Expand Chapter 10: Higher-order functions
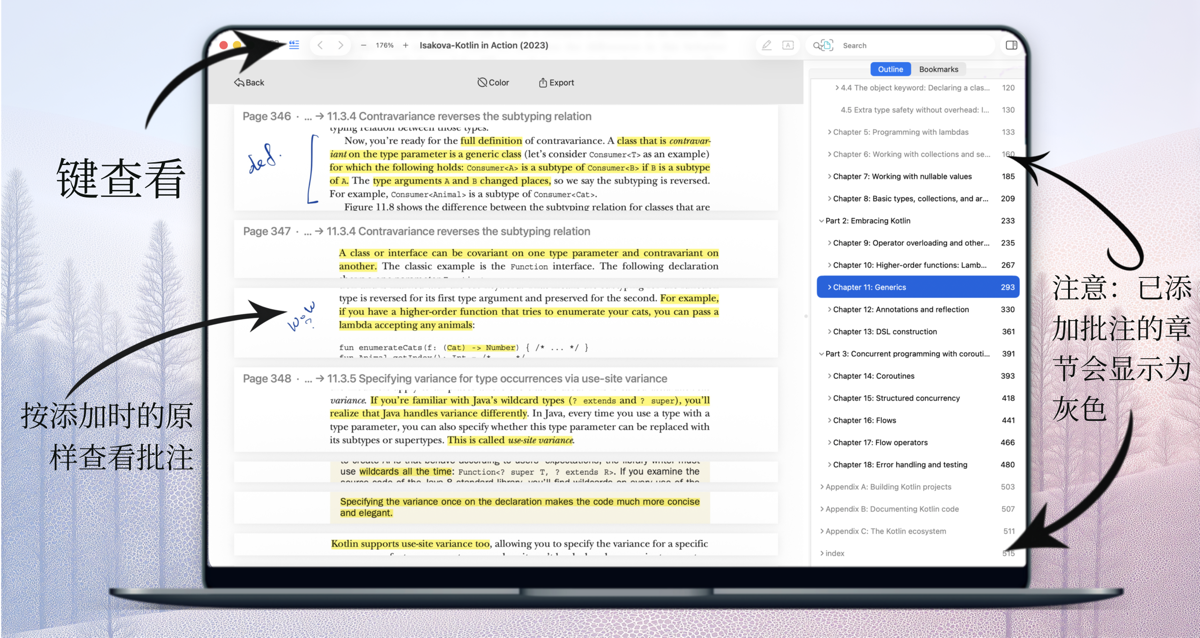Image resolution: width=1200 pixels, height=638 pixels. 829,265
